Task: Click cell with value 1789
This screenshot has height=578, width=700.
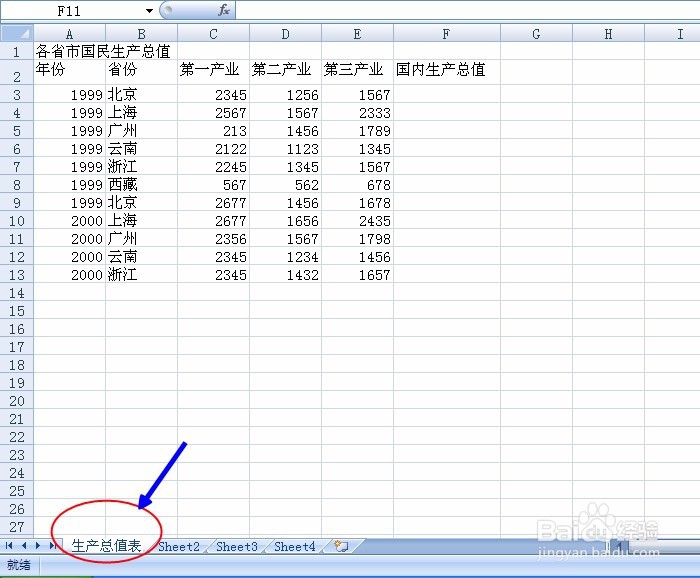Action: point(357,131)
